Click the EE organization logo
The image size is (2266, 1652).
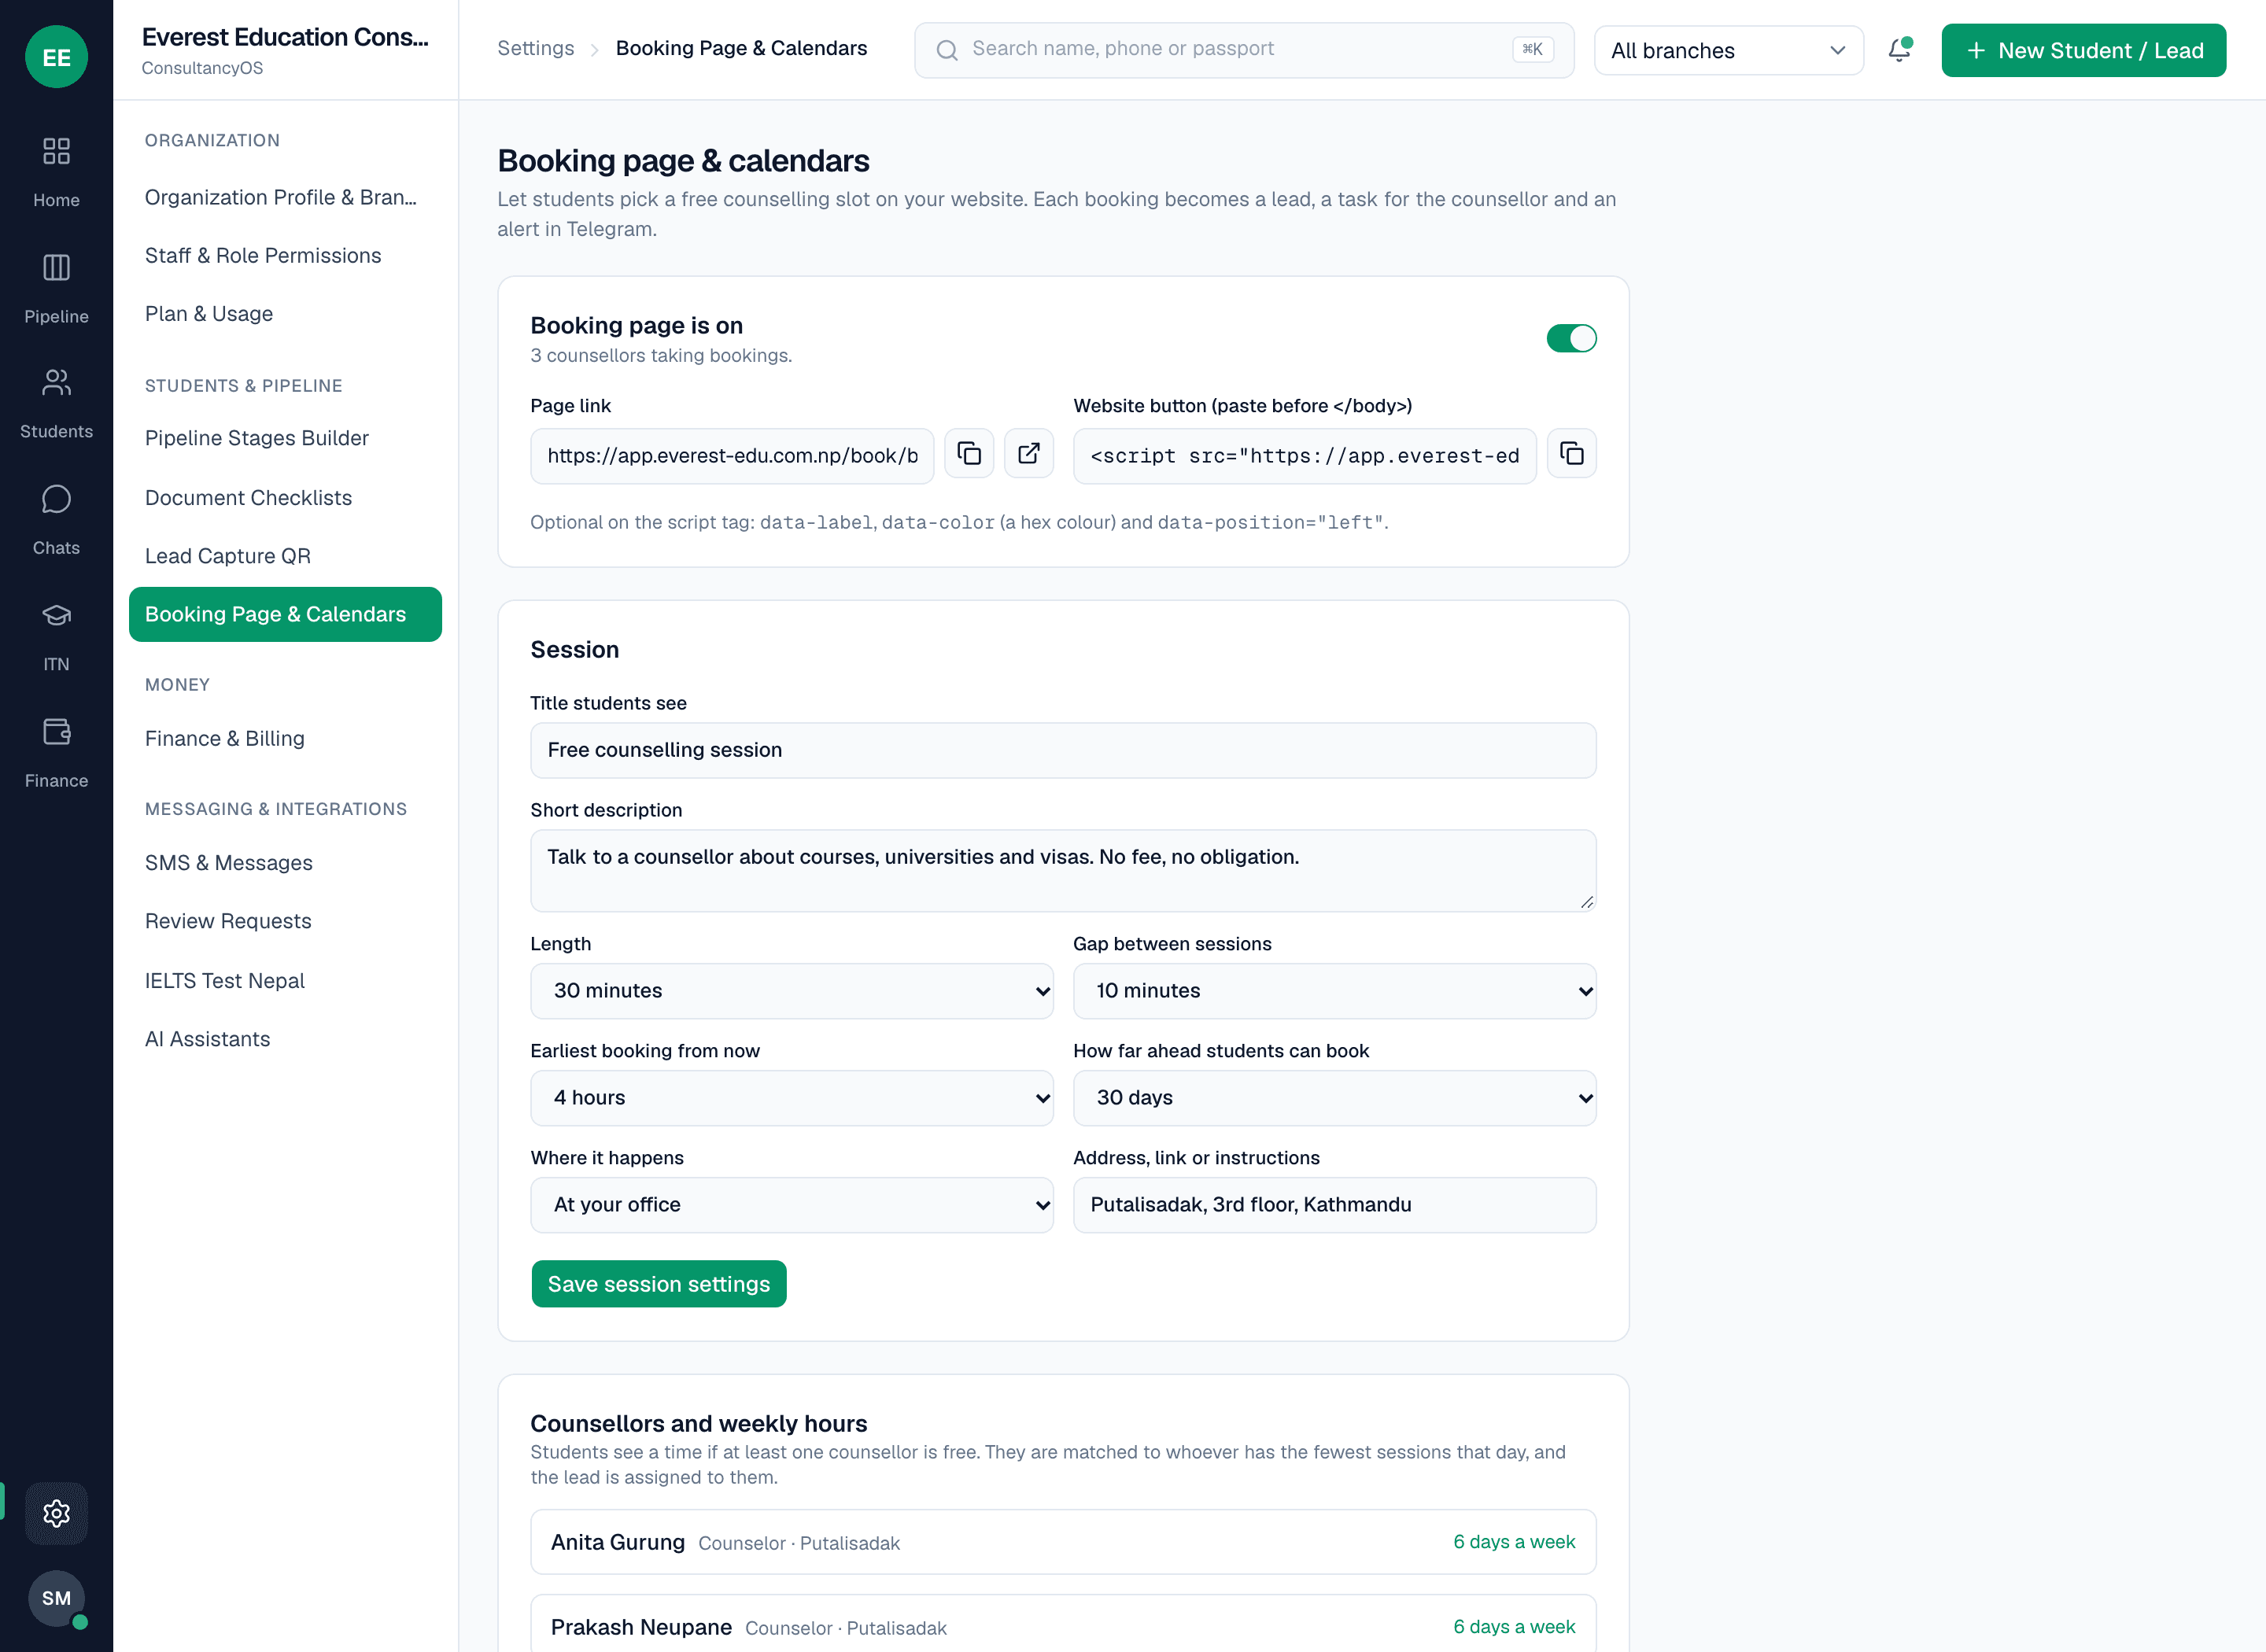(56, 57)
